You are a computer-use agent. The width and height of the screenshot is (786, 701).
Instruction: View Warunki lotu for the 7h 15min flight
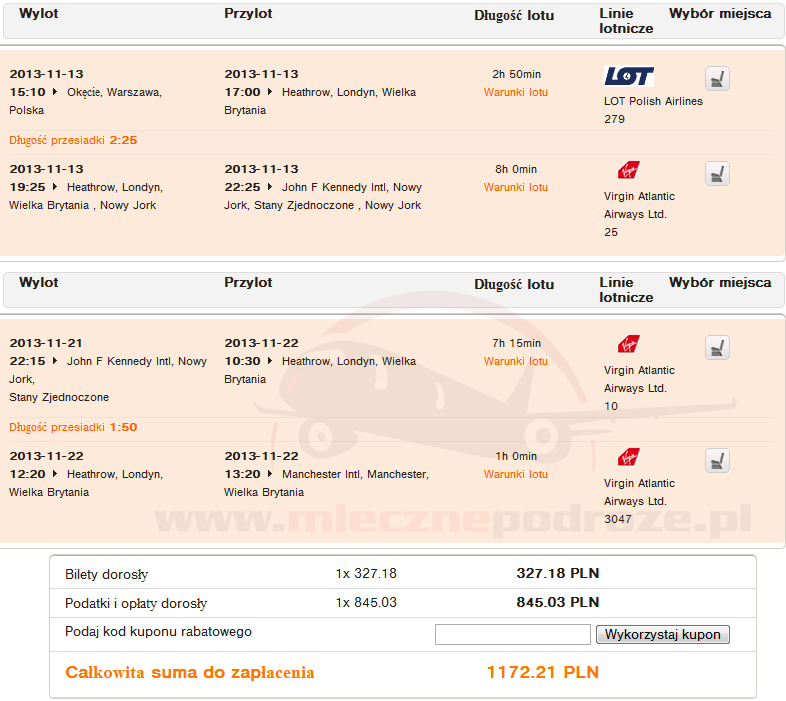click(515, 361)
